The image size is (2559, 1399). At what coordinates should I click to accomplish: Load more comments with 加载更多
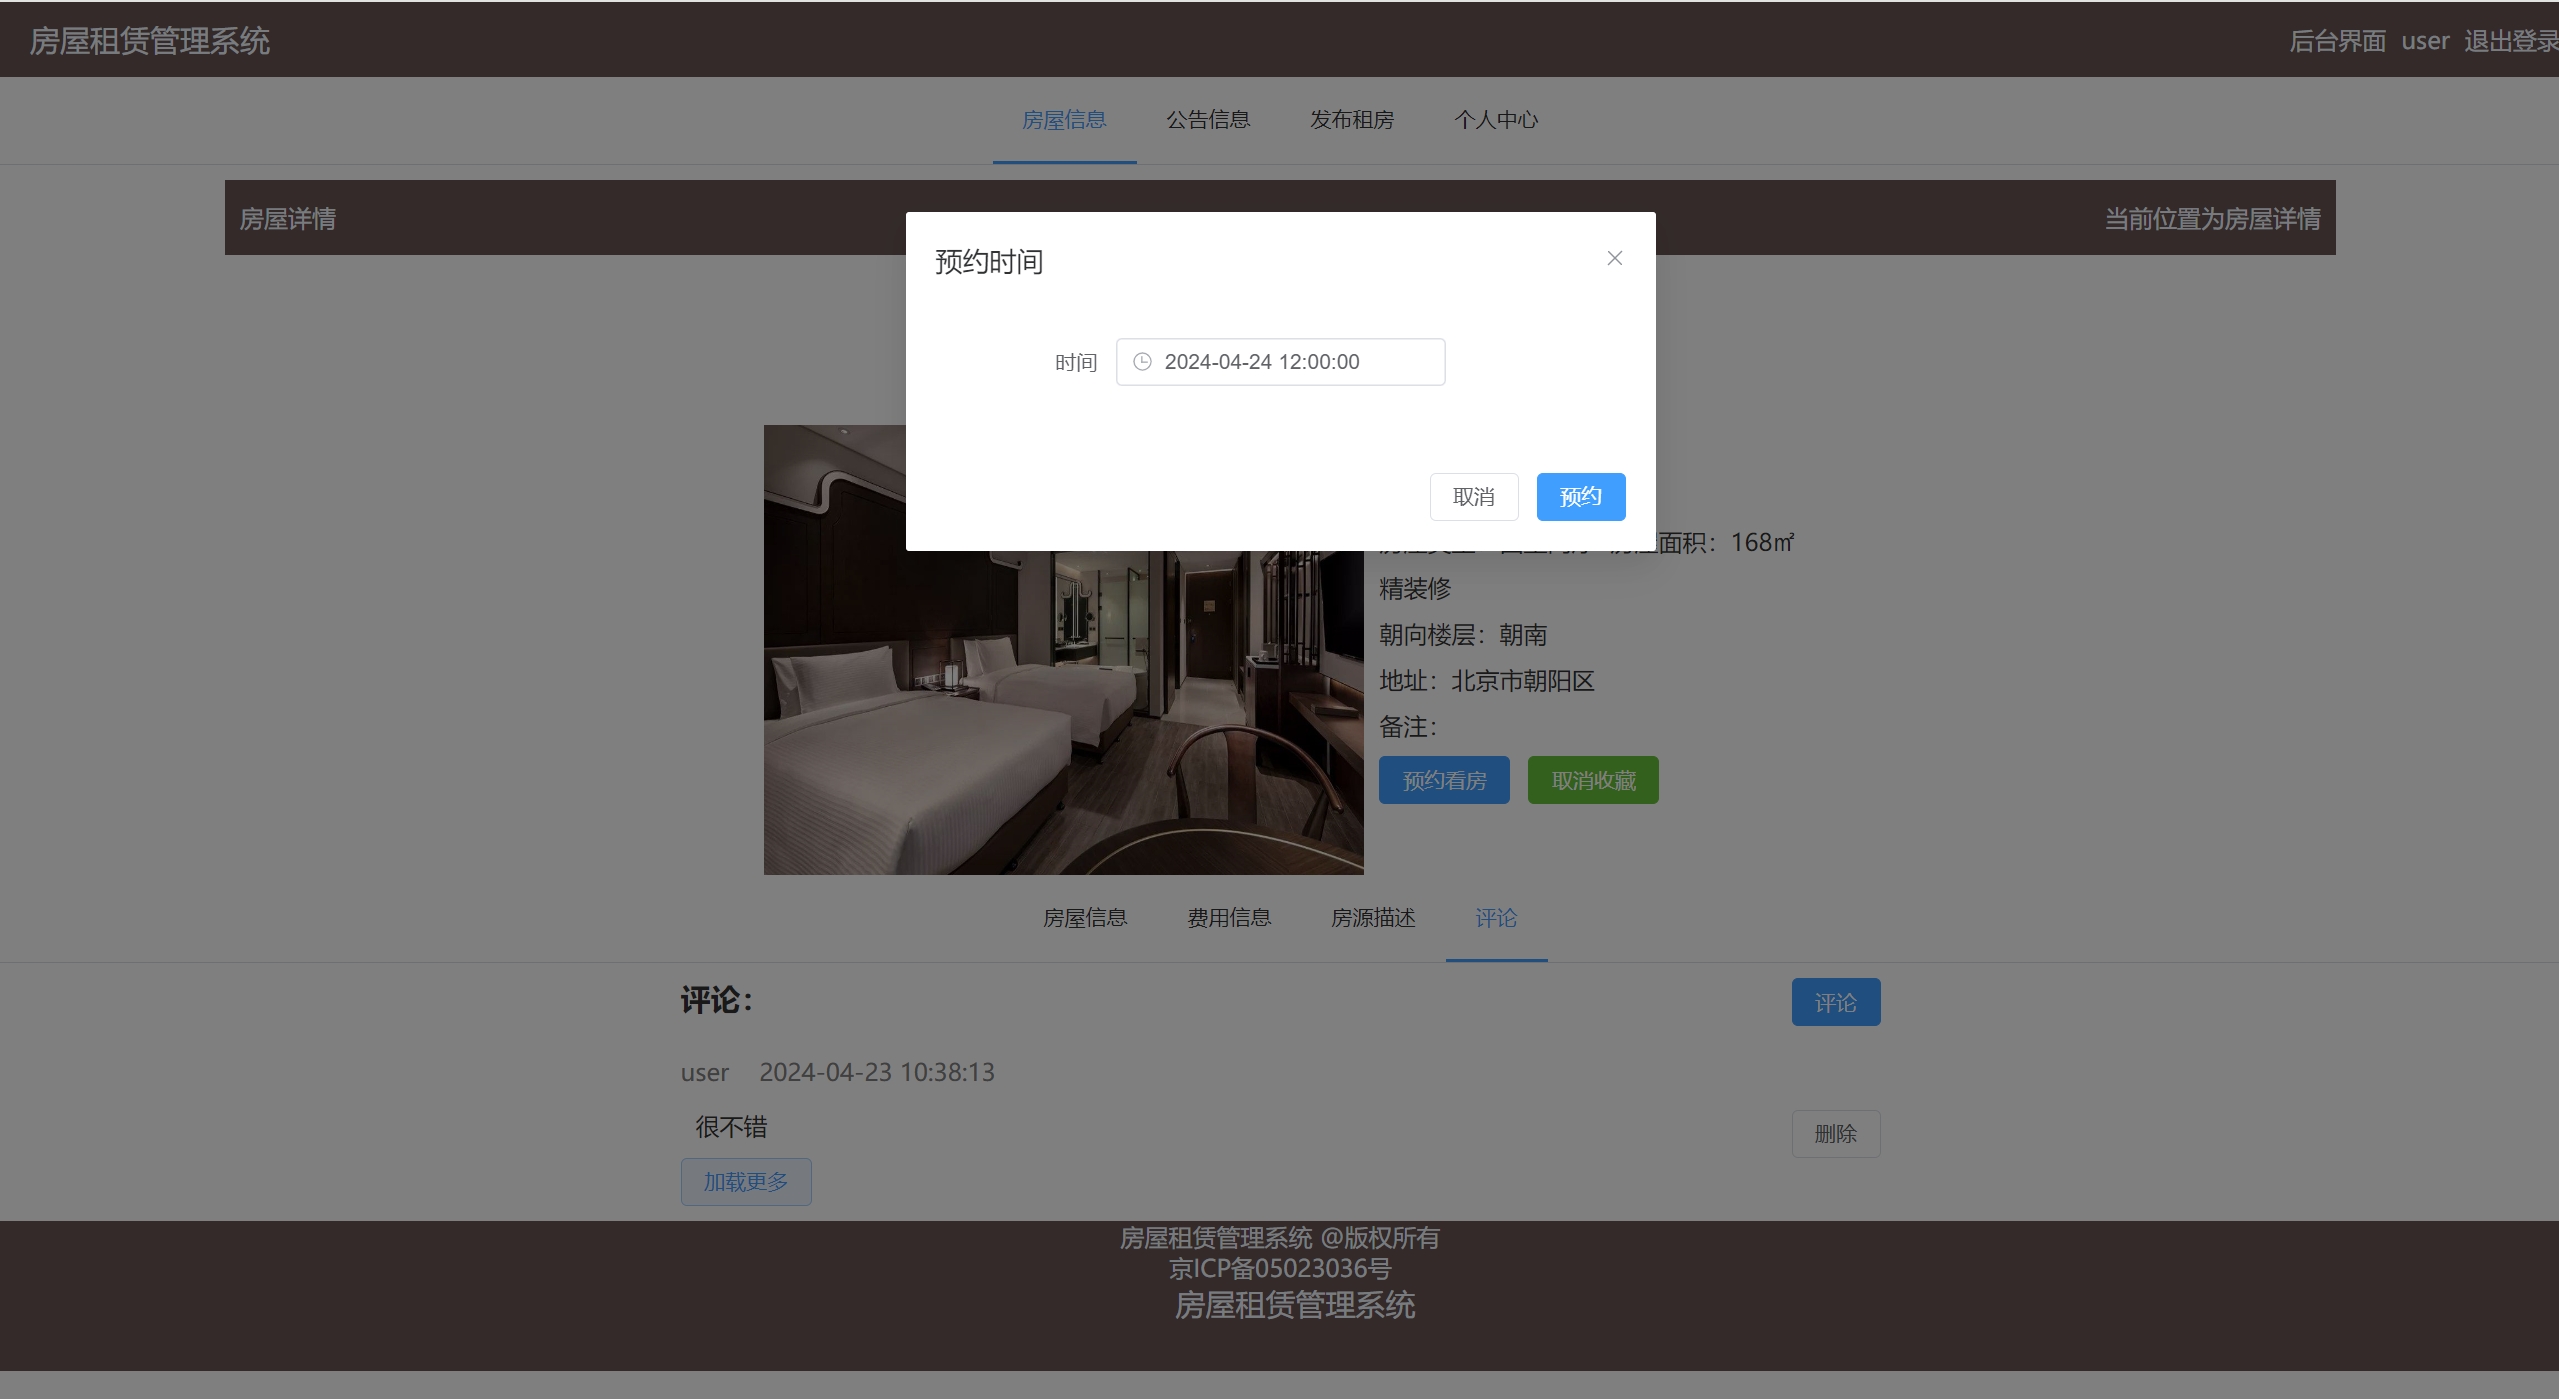746,1182
